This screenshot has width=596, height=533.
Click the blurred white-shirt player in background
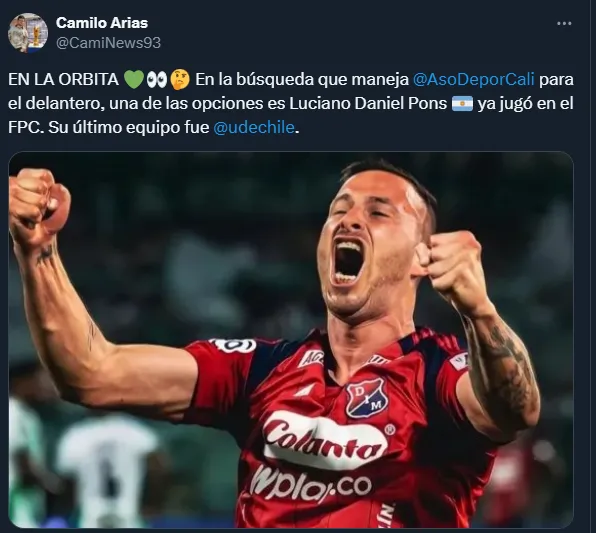tap(108, 470)
